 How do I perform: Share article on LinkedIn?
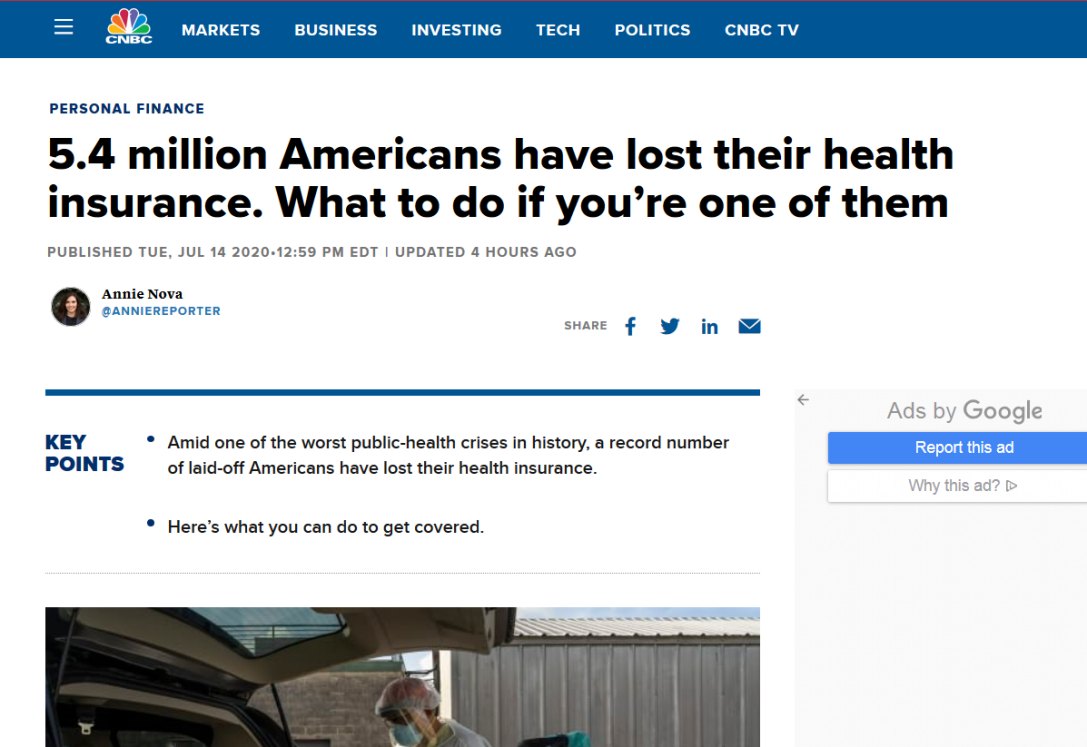709,326
